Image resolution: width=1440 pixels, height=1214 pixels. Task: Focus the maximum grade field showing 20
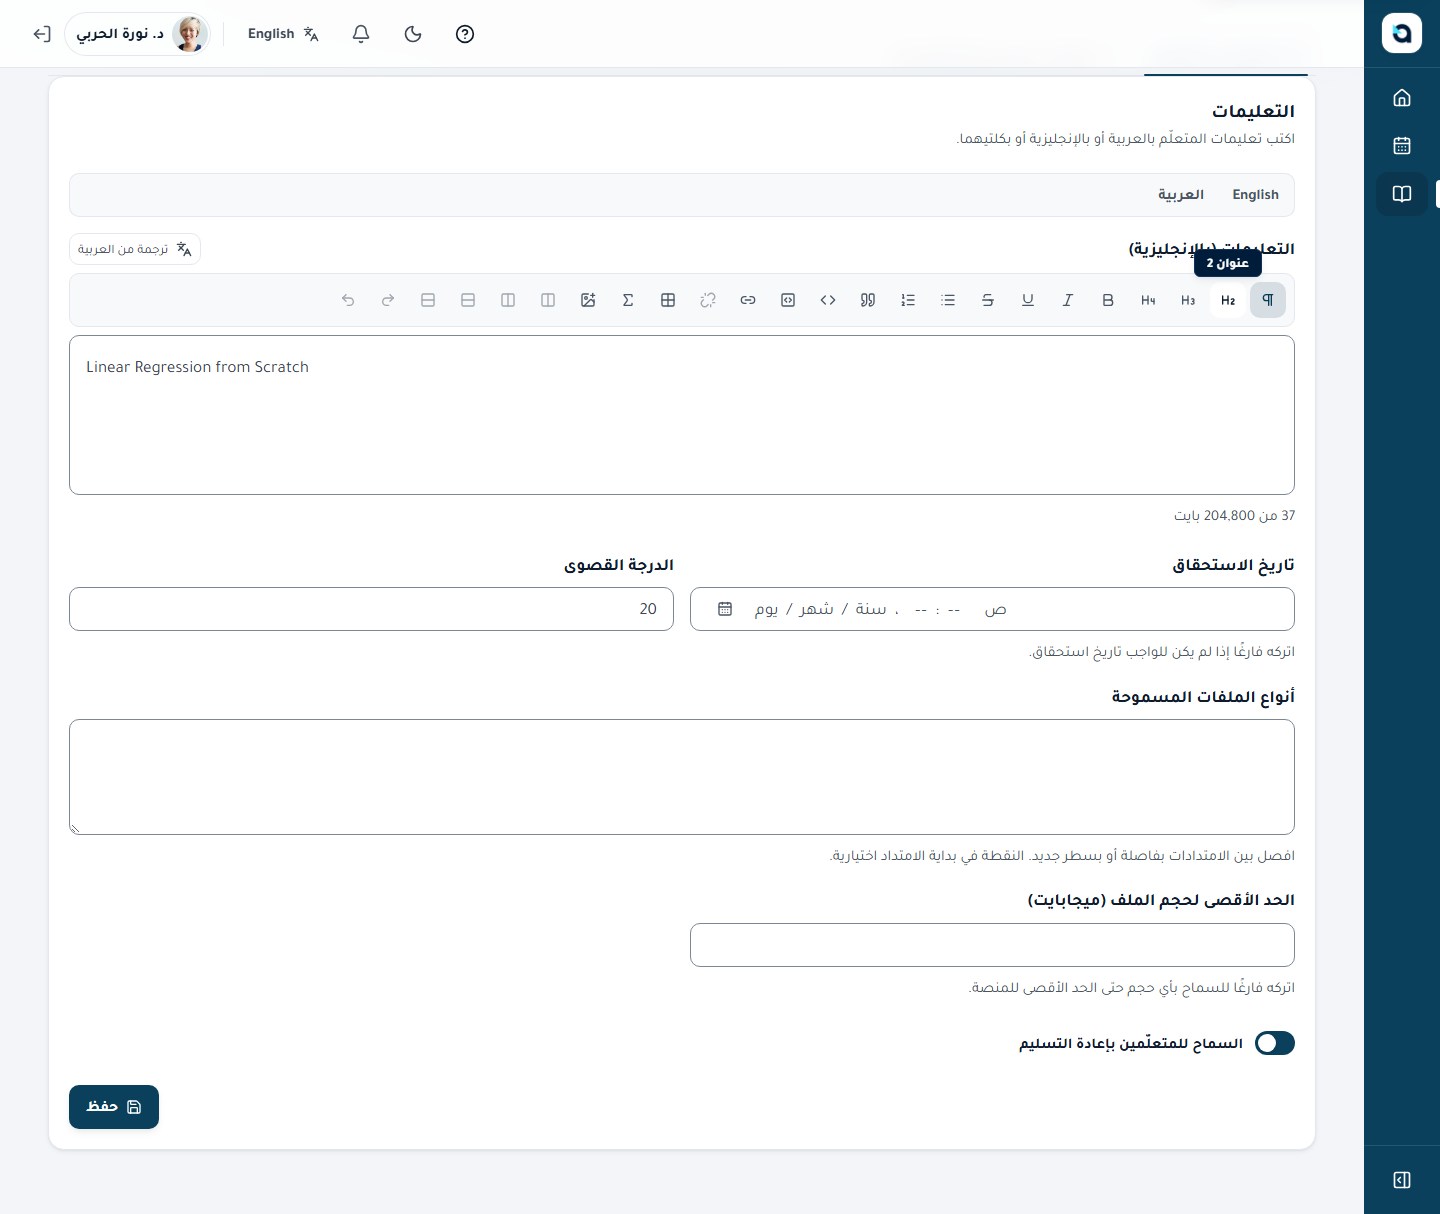tap(371, 609)
